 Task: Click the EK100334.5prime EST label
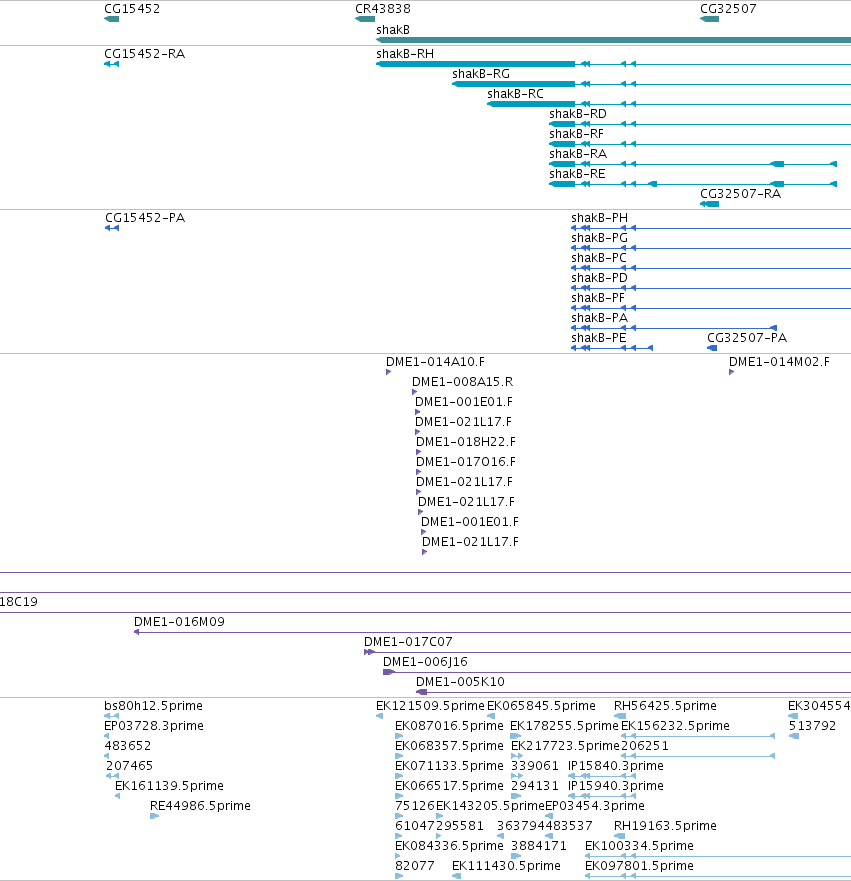tap(639, 846)
